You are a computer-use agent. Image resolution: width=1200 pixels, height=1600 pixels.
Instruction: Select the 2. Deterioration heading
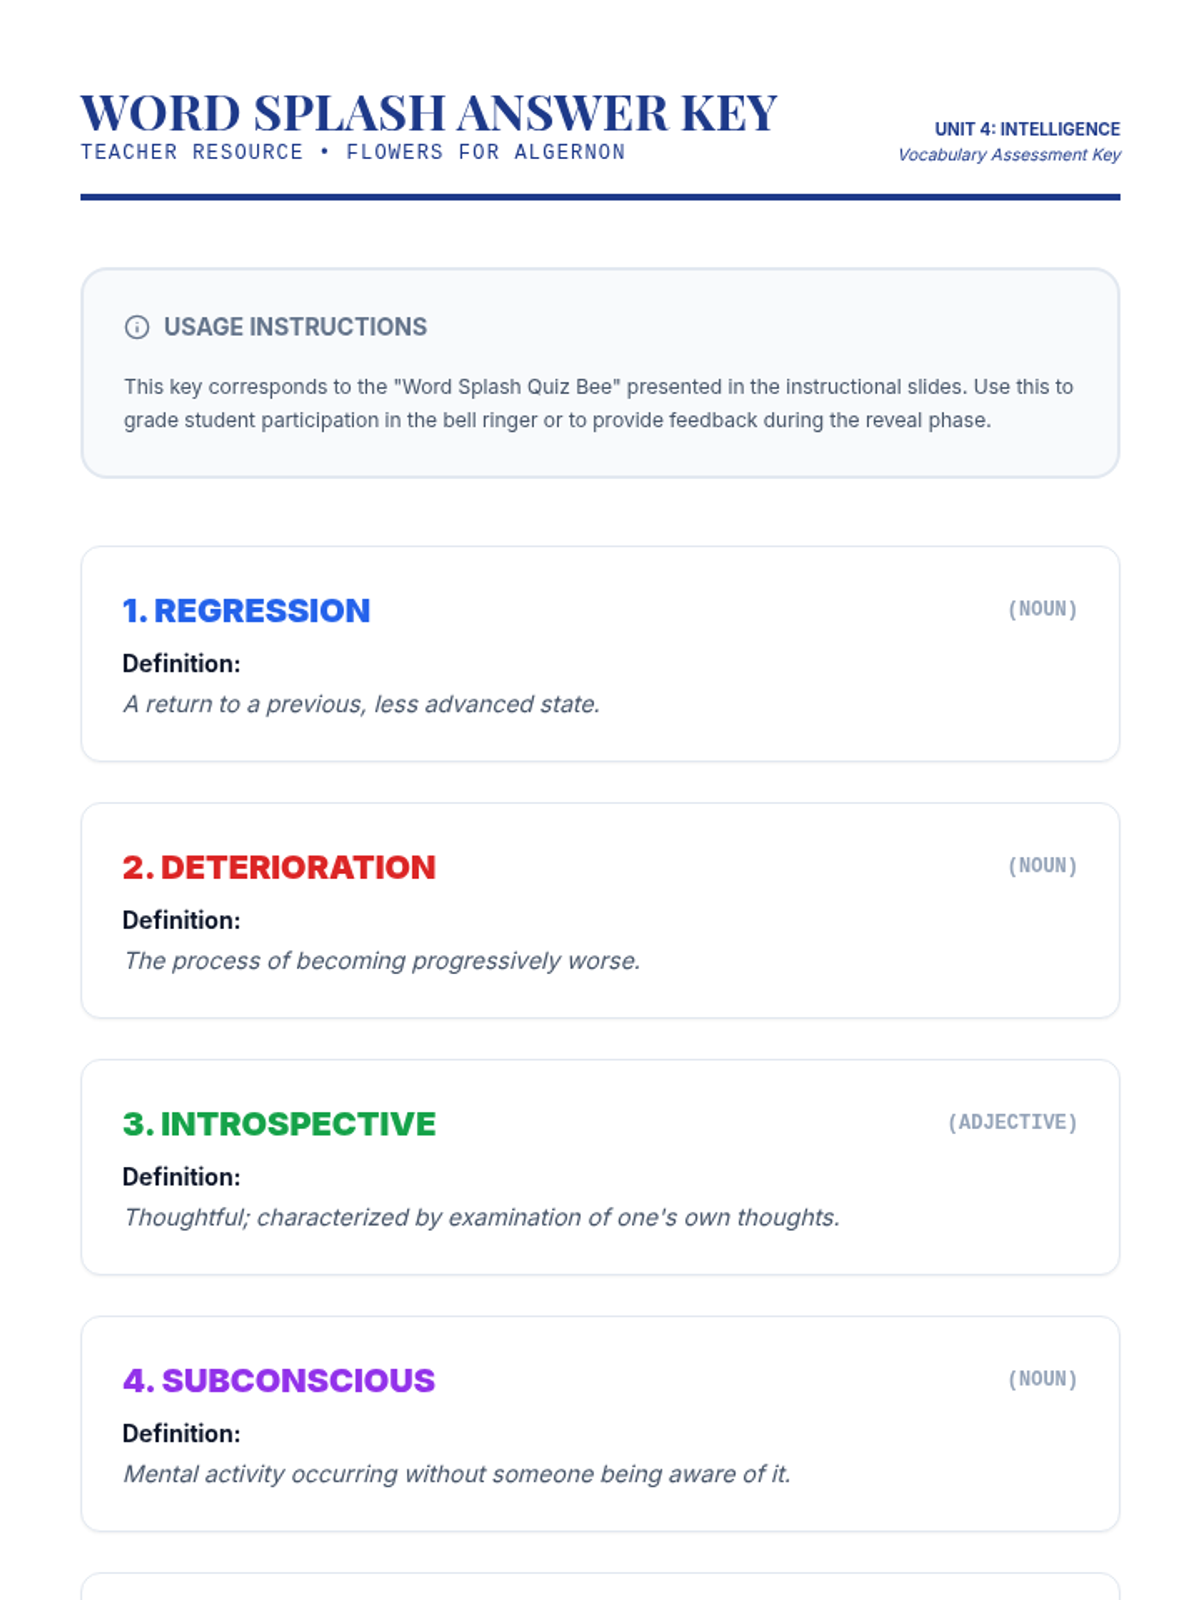[279, 867]
